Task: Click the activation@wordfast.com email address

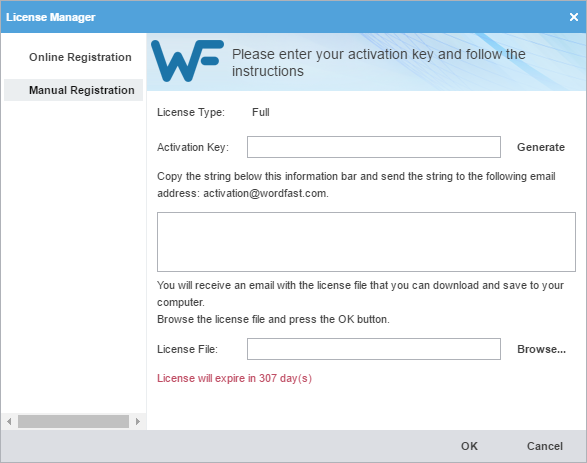Action: [265, 194]
